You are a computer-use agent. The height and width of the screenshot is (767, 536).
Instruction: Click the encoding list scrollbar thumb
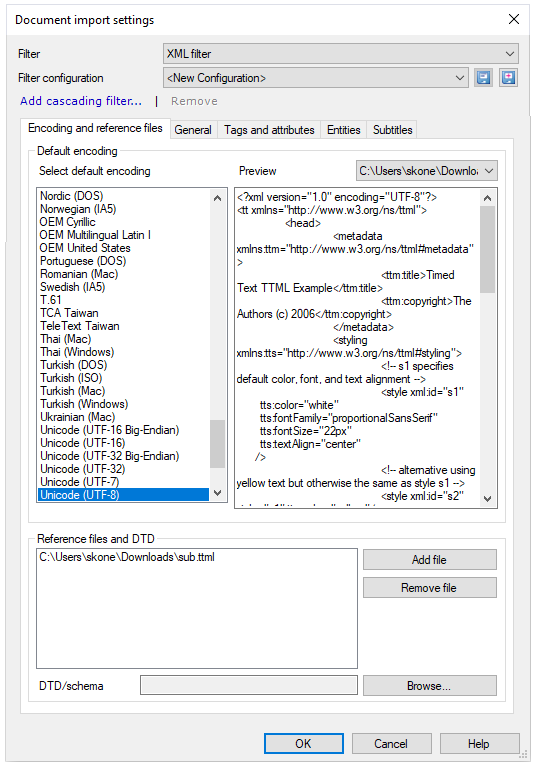(x=218, y=443)
